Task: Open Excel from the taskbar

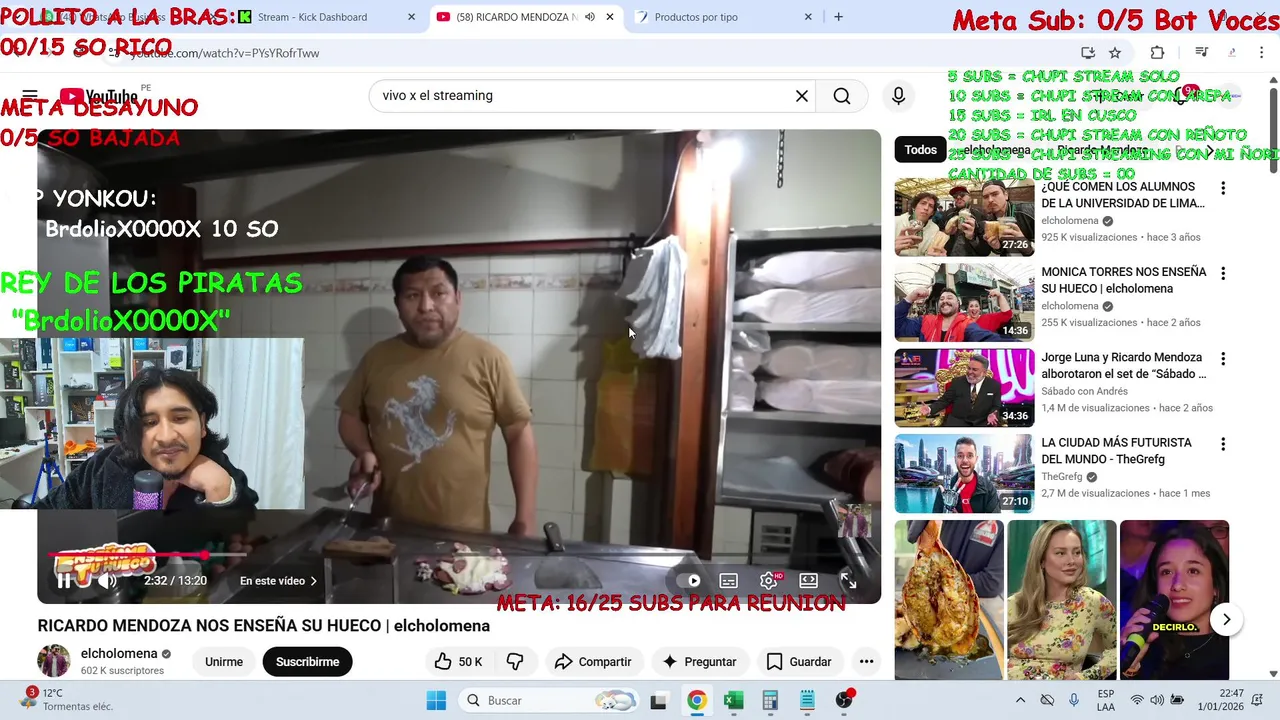Action: [733, 700]
